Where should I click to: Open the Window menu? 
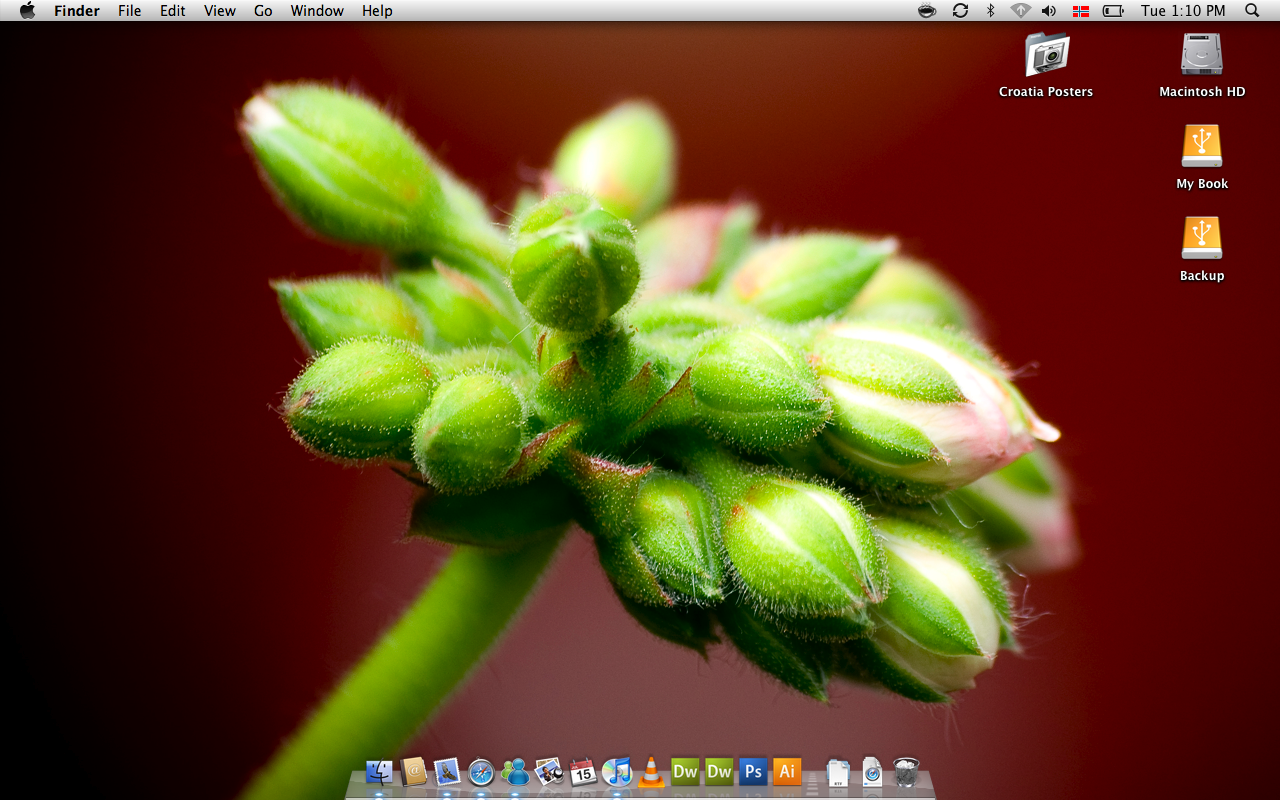coord(317,11)
